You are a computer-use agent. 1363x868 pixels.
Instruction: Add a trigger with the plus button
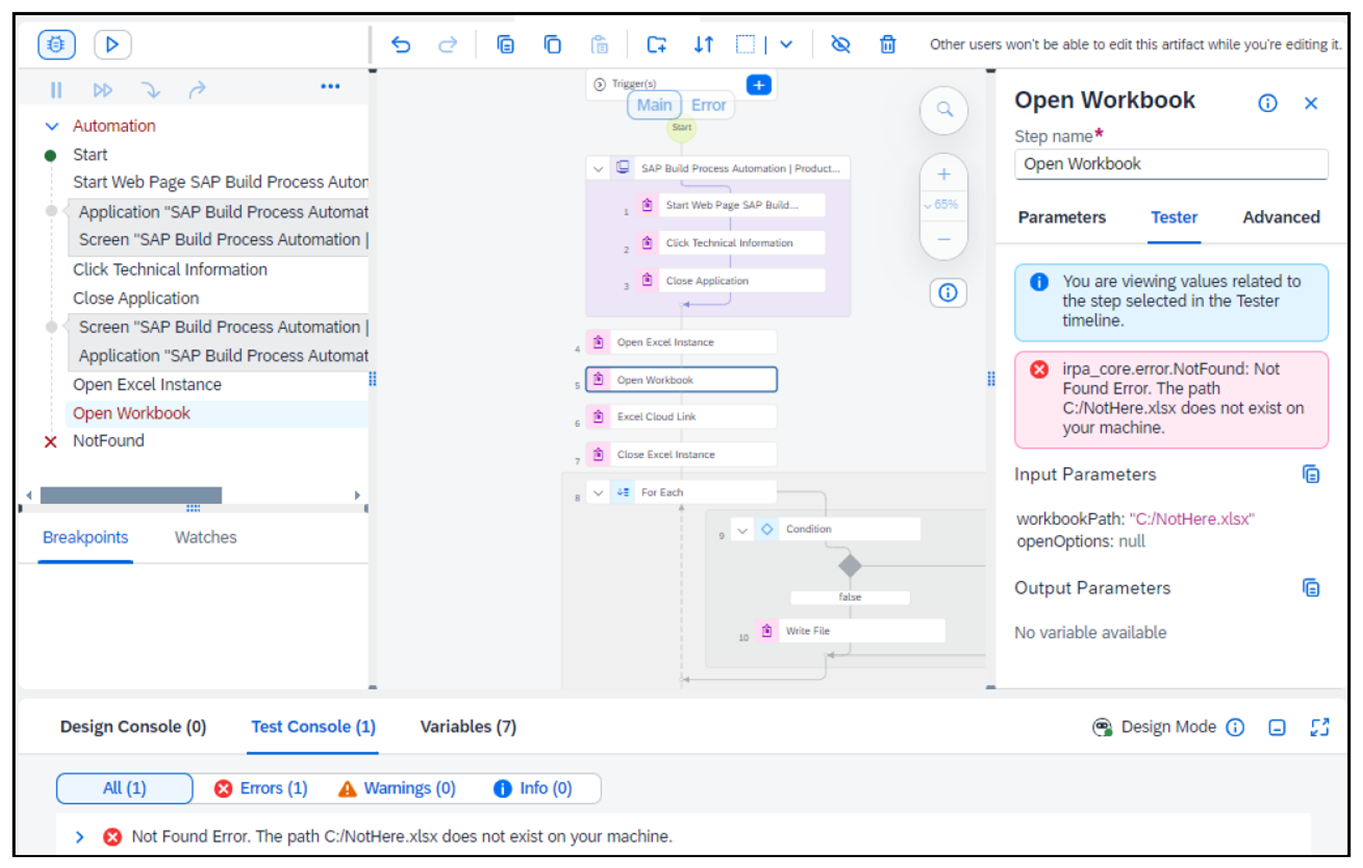[759, 85]
